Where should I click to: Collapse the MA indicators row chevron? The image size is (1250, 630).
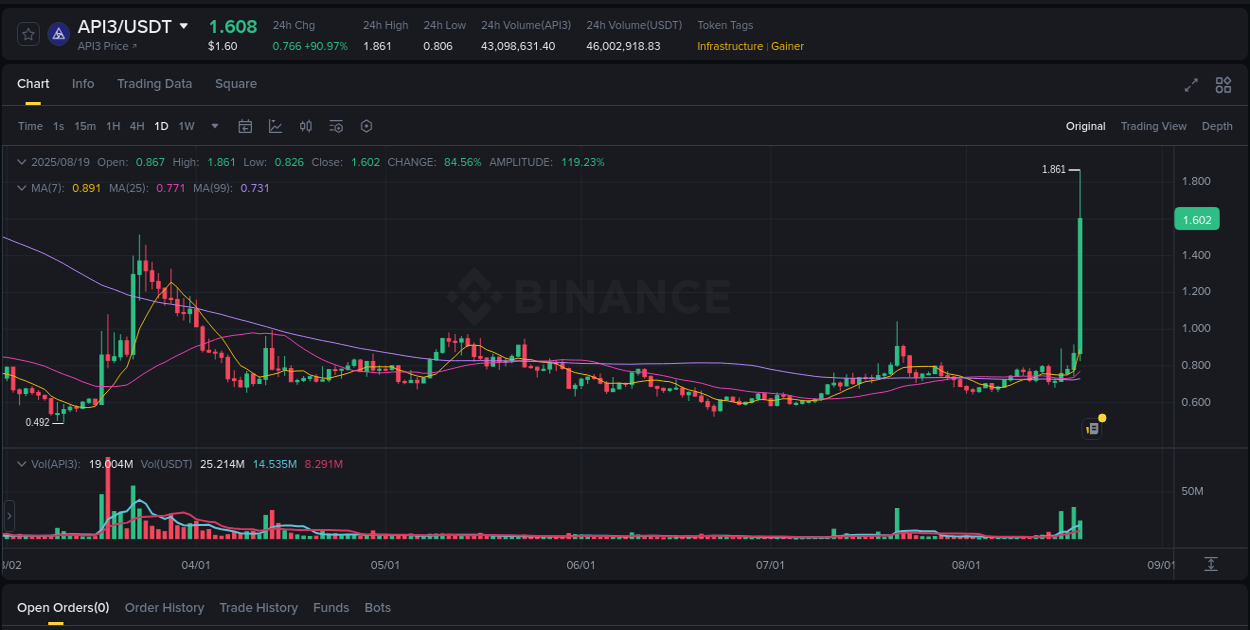[22, 188]
